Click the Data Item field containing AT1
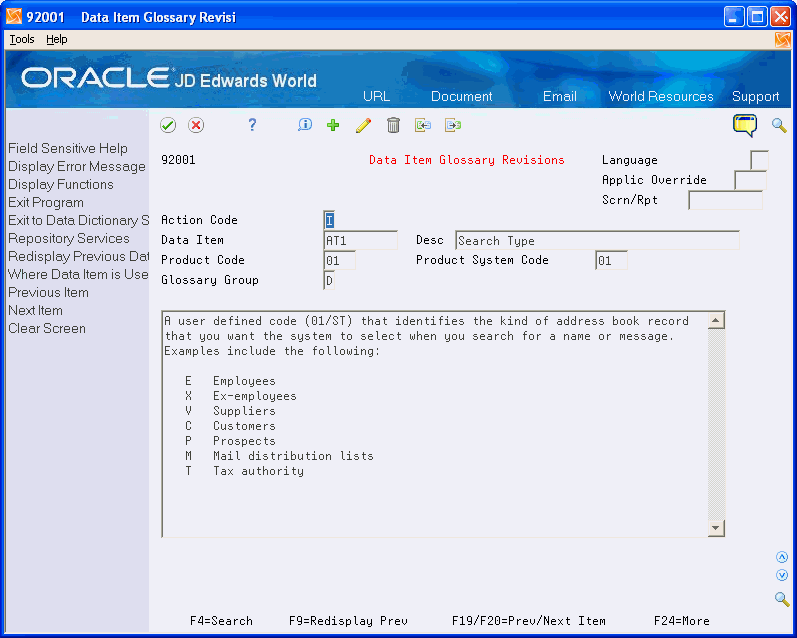The height and width of the screenshot is (638, 797). pyautogui.click(x=360, y=240)
